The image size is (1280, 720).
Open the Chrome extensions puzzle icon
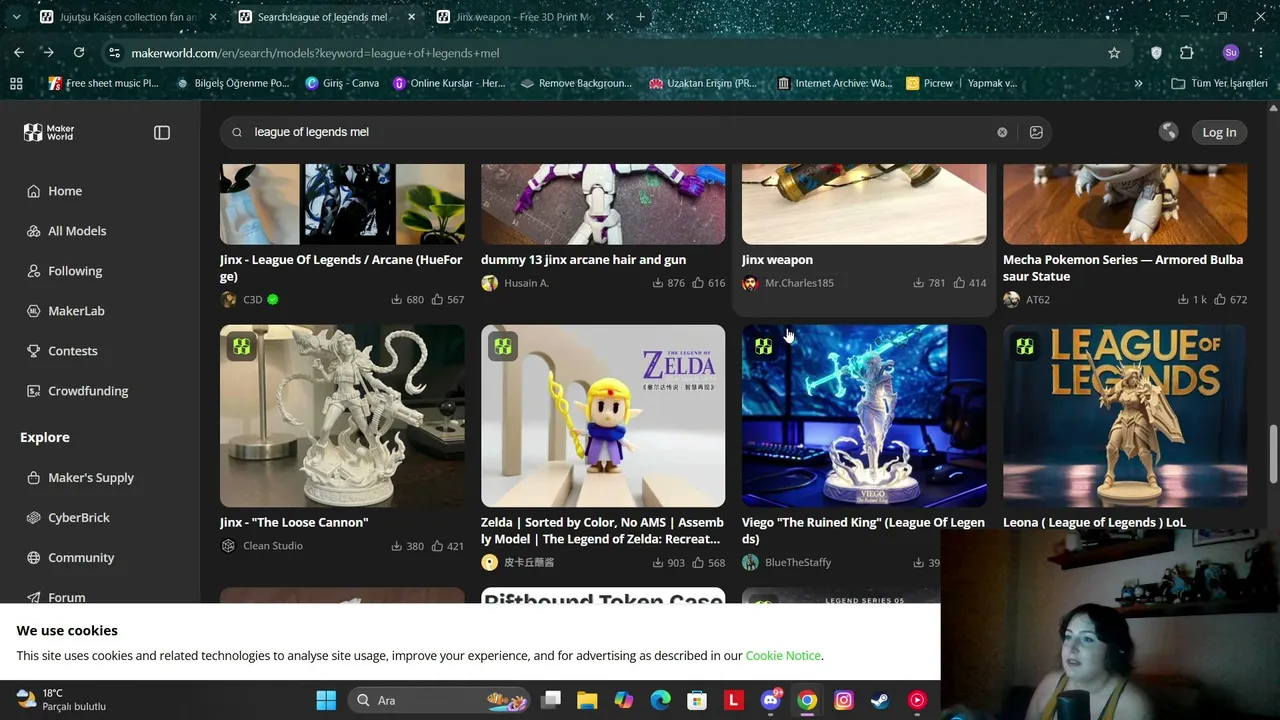(1187, 53)
